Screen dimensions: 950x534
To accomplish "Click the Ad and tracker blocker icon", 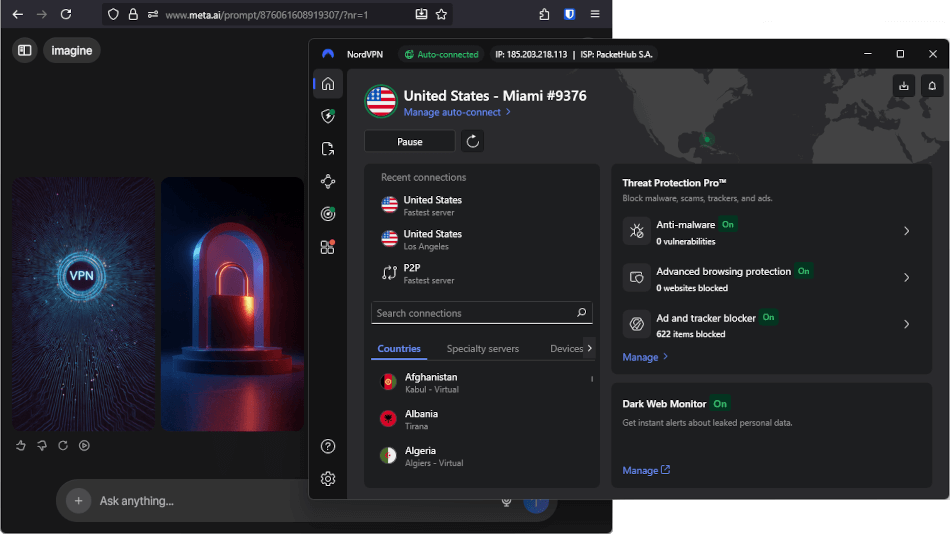I will coord(636,324).
